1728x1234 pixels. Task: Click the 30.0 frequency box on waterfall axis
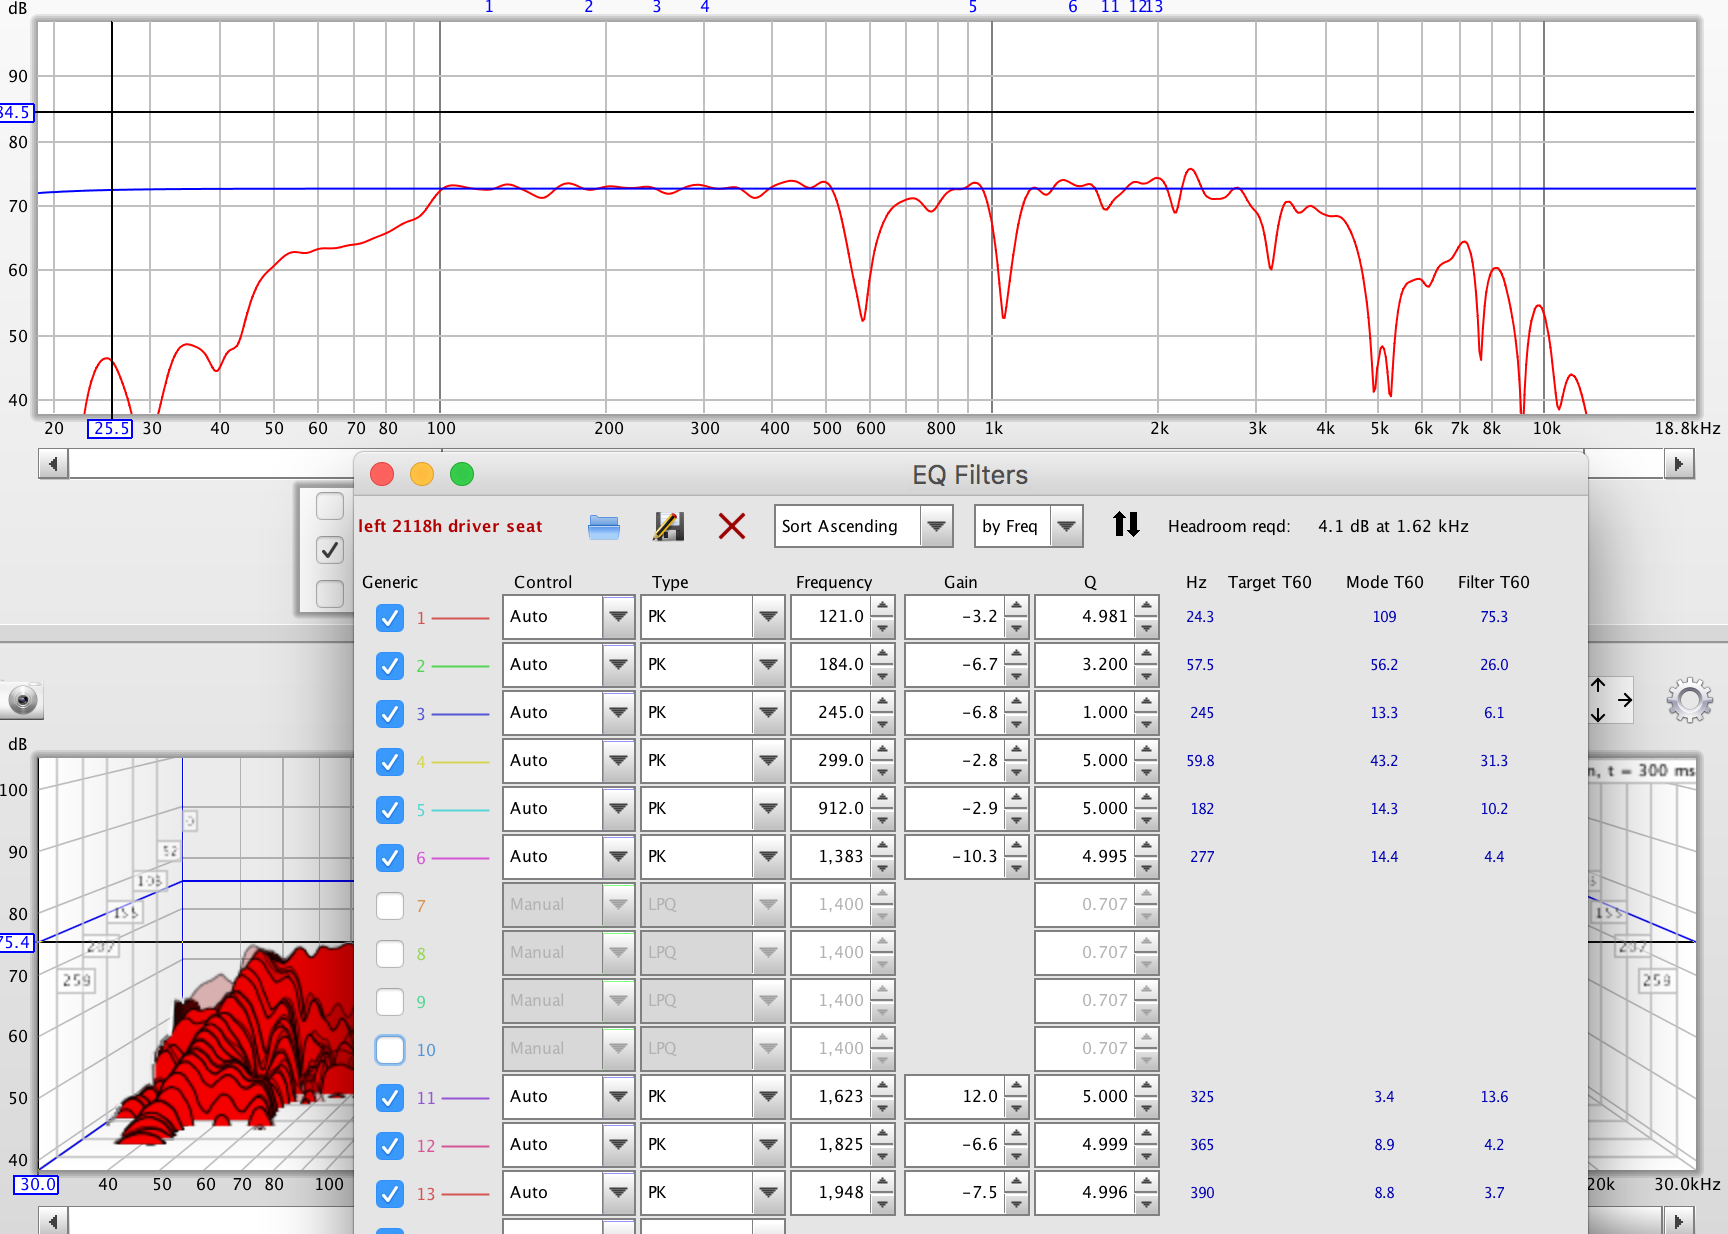(x=36, y=1185)
